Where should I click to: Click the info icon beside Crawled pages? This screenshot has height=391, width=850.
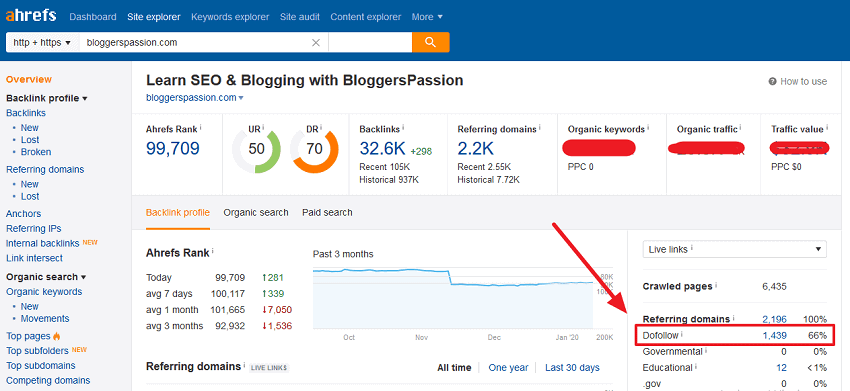click(x=716, y=285)
